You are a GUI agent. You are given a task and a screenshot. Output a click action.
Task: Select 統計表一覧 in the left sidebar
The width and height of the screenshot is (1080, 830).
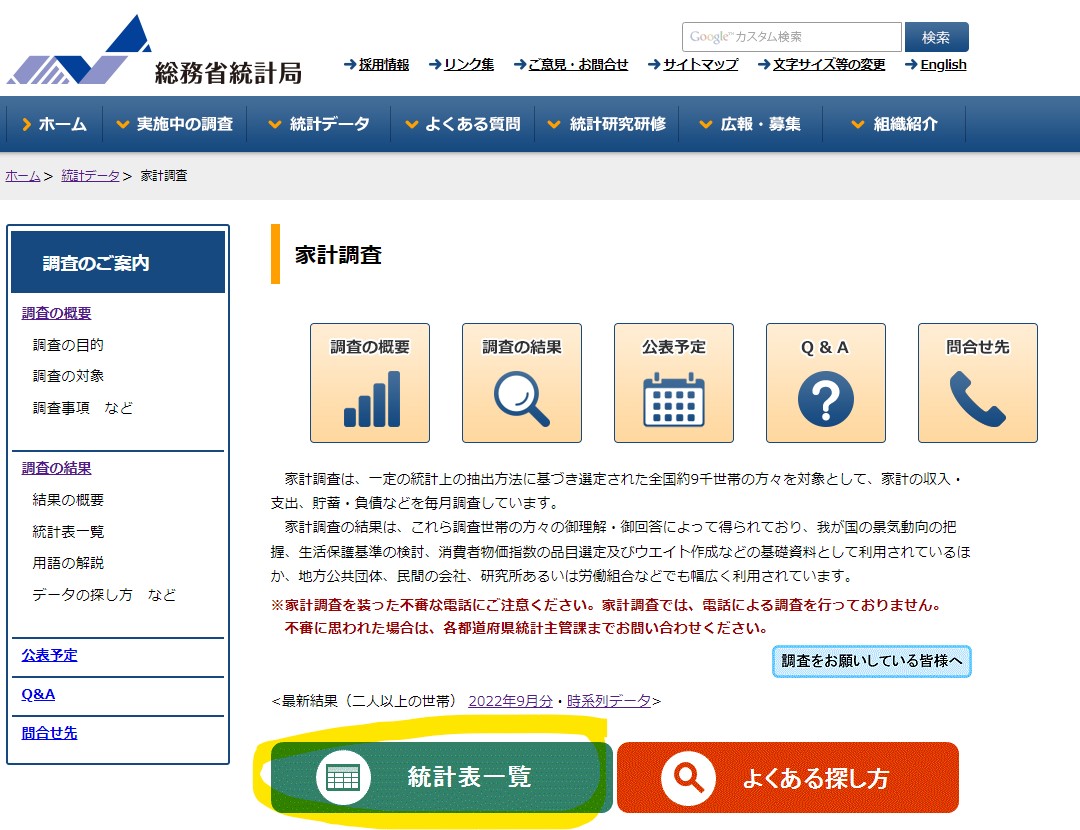tap(68, 531)
